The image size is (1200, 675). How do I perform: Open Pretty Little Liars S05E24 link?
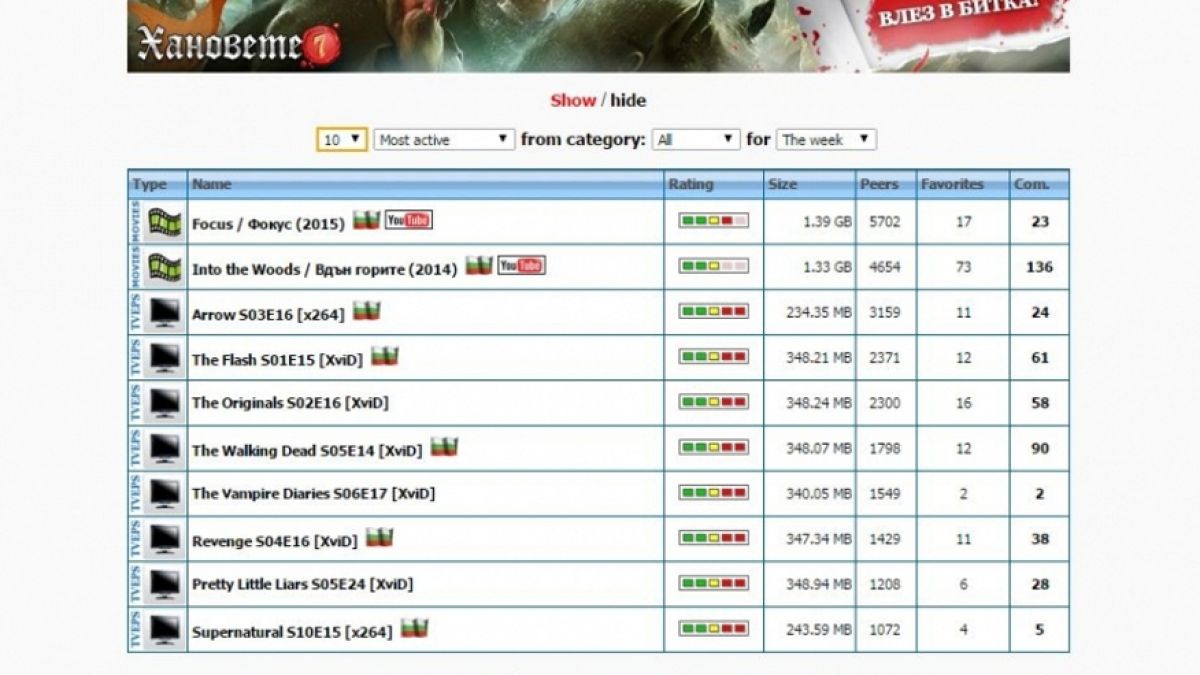pos(302,584)
